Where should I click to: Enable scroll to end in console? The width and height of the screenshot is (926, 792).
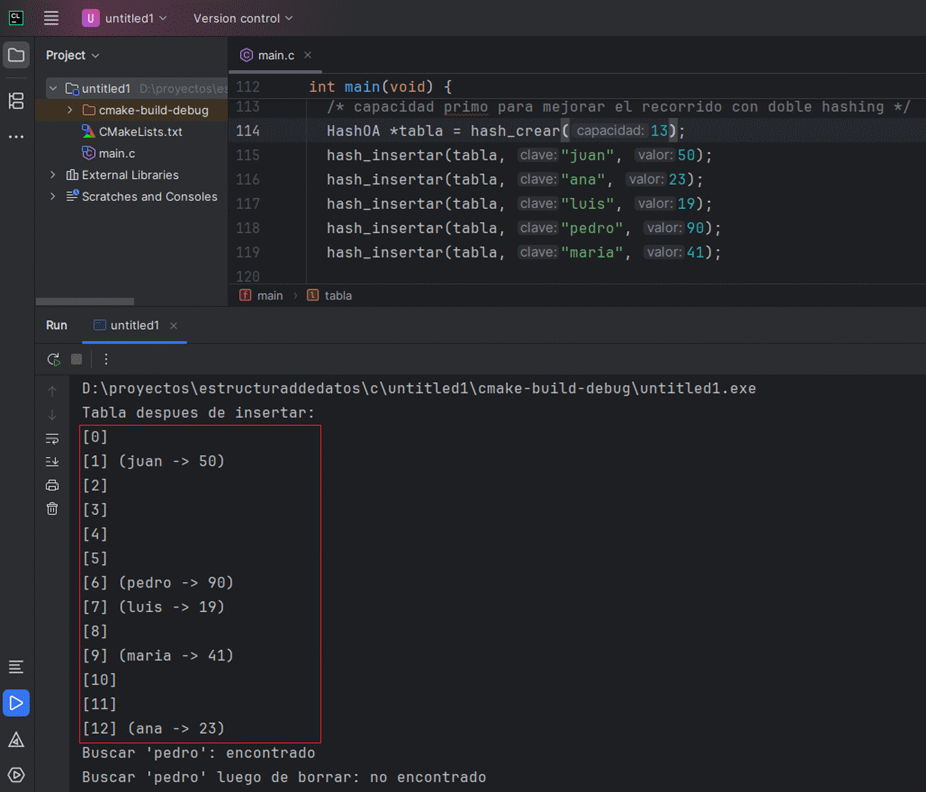52,461
